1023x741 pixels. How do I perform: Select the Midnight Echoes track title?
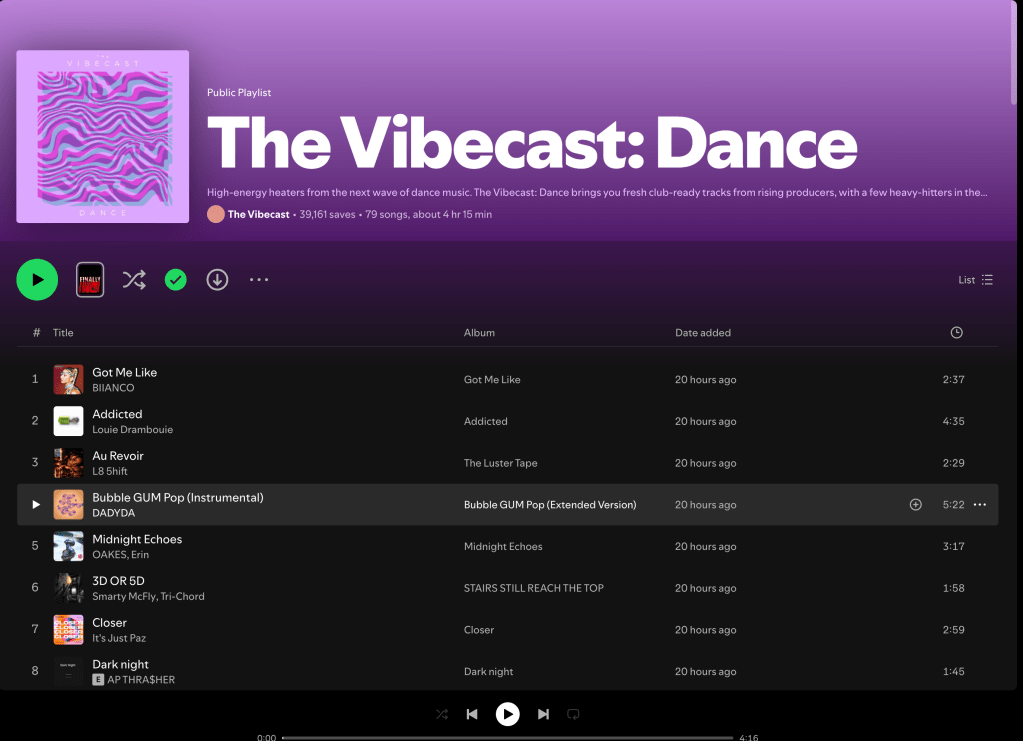pyautogui.click(x=137, y=539)
